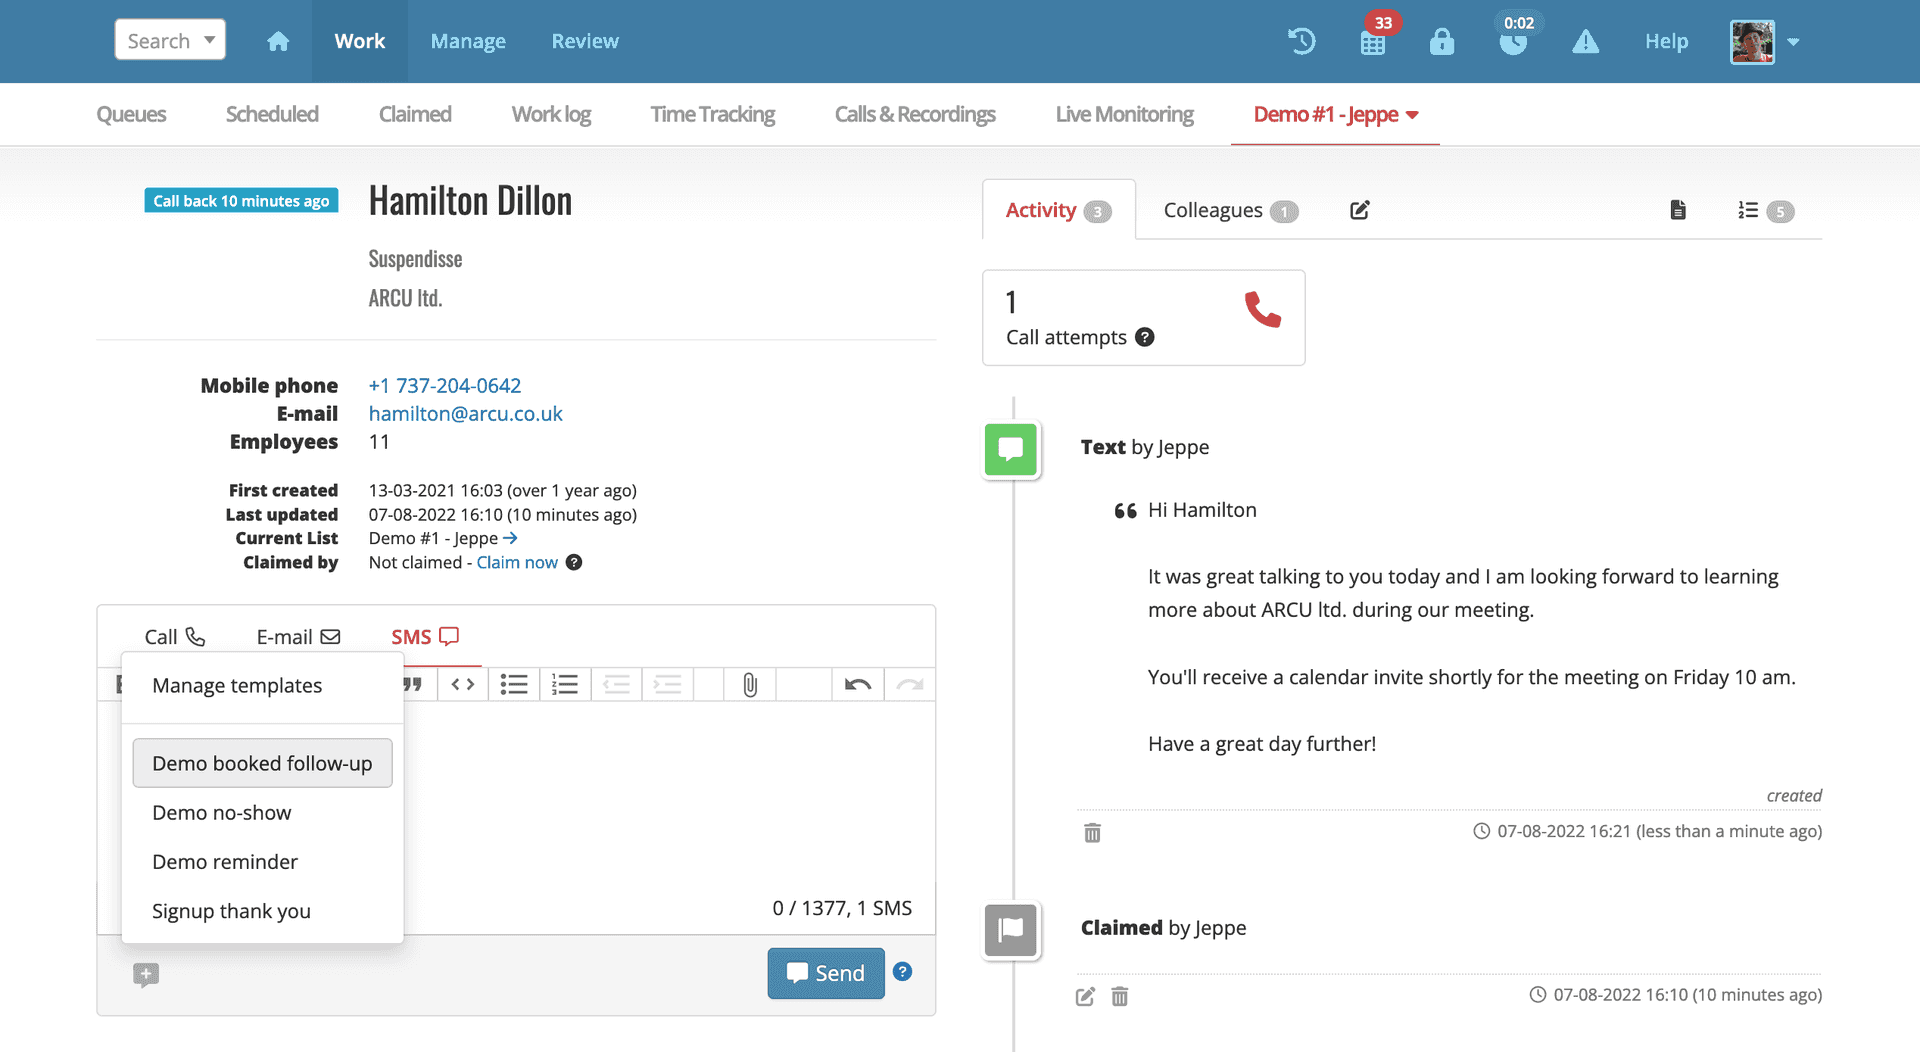Increase indent in the editor

667,684
